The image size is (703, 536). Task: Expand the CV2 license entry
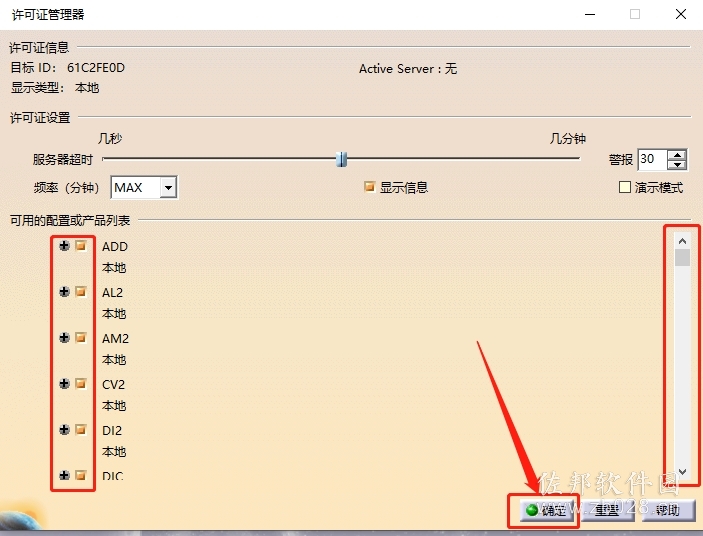[65, 384]
